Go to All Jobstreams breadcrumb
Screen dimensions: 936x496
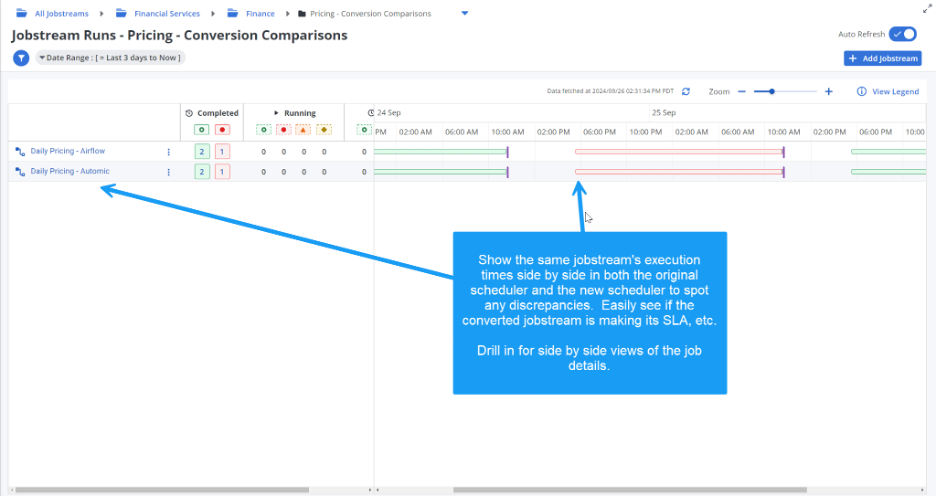(62, 14)
